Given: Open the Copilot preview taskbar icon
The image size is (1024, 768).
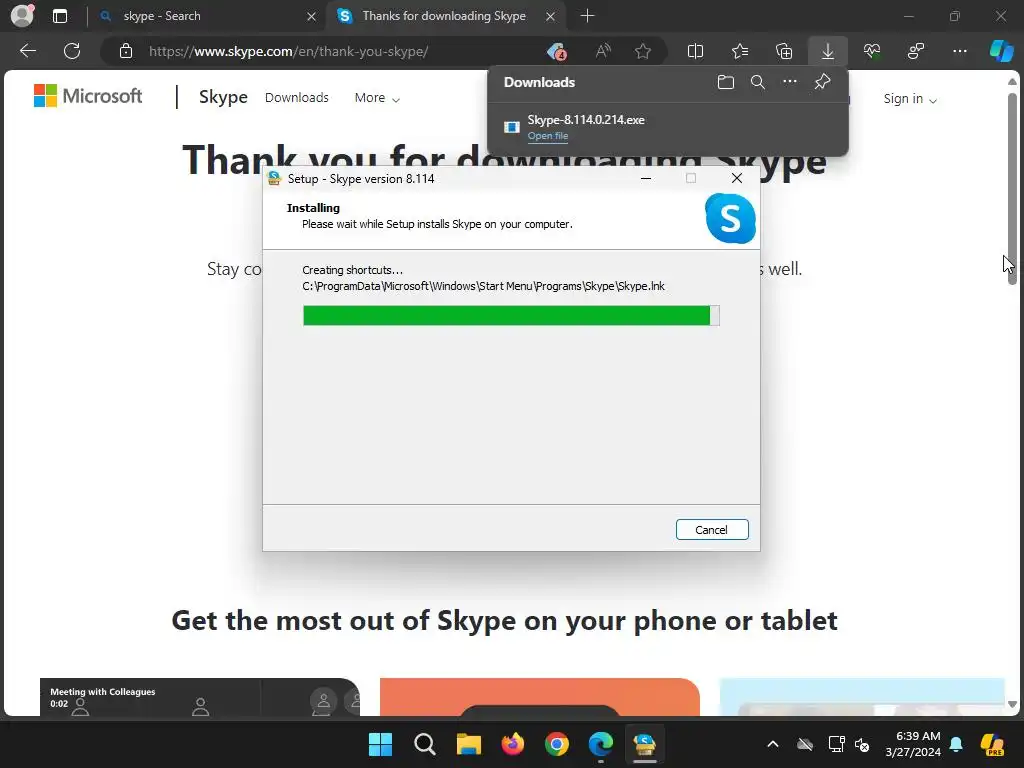Looking at the screenshot, I should coord(993,744).
